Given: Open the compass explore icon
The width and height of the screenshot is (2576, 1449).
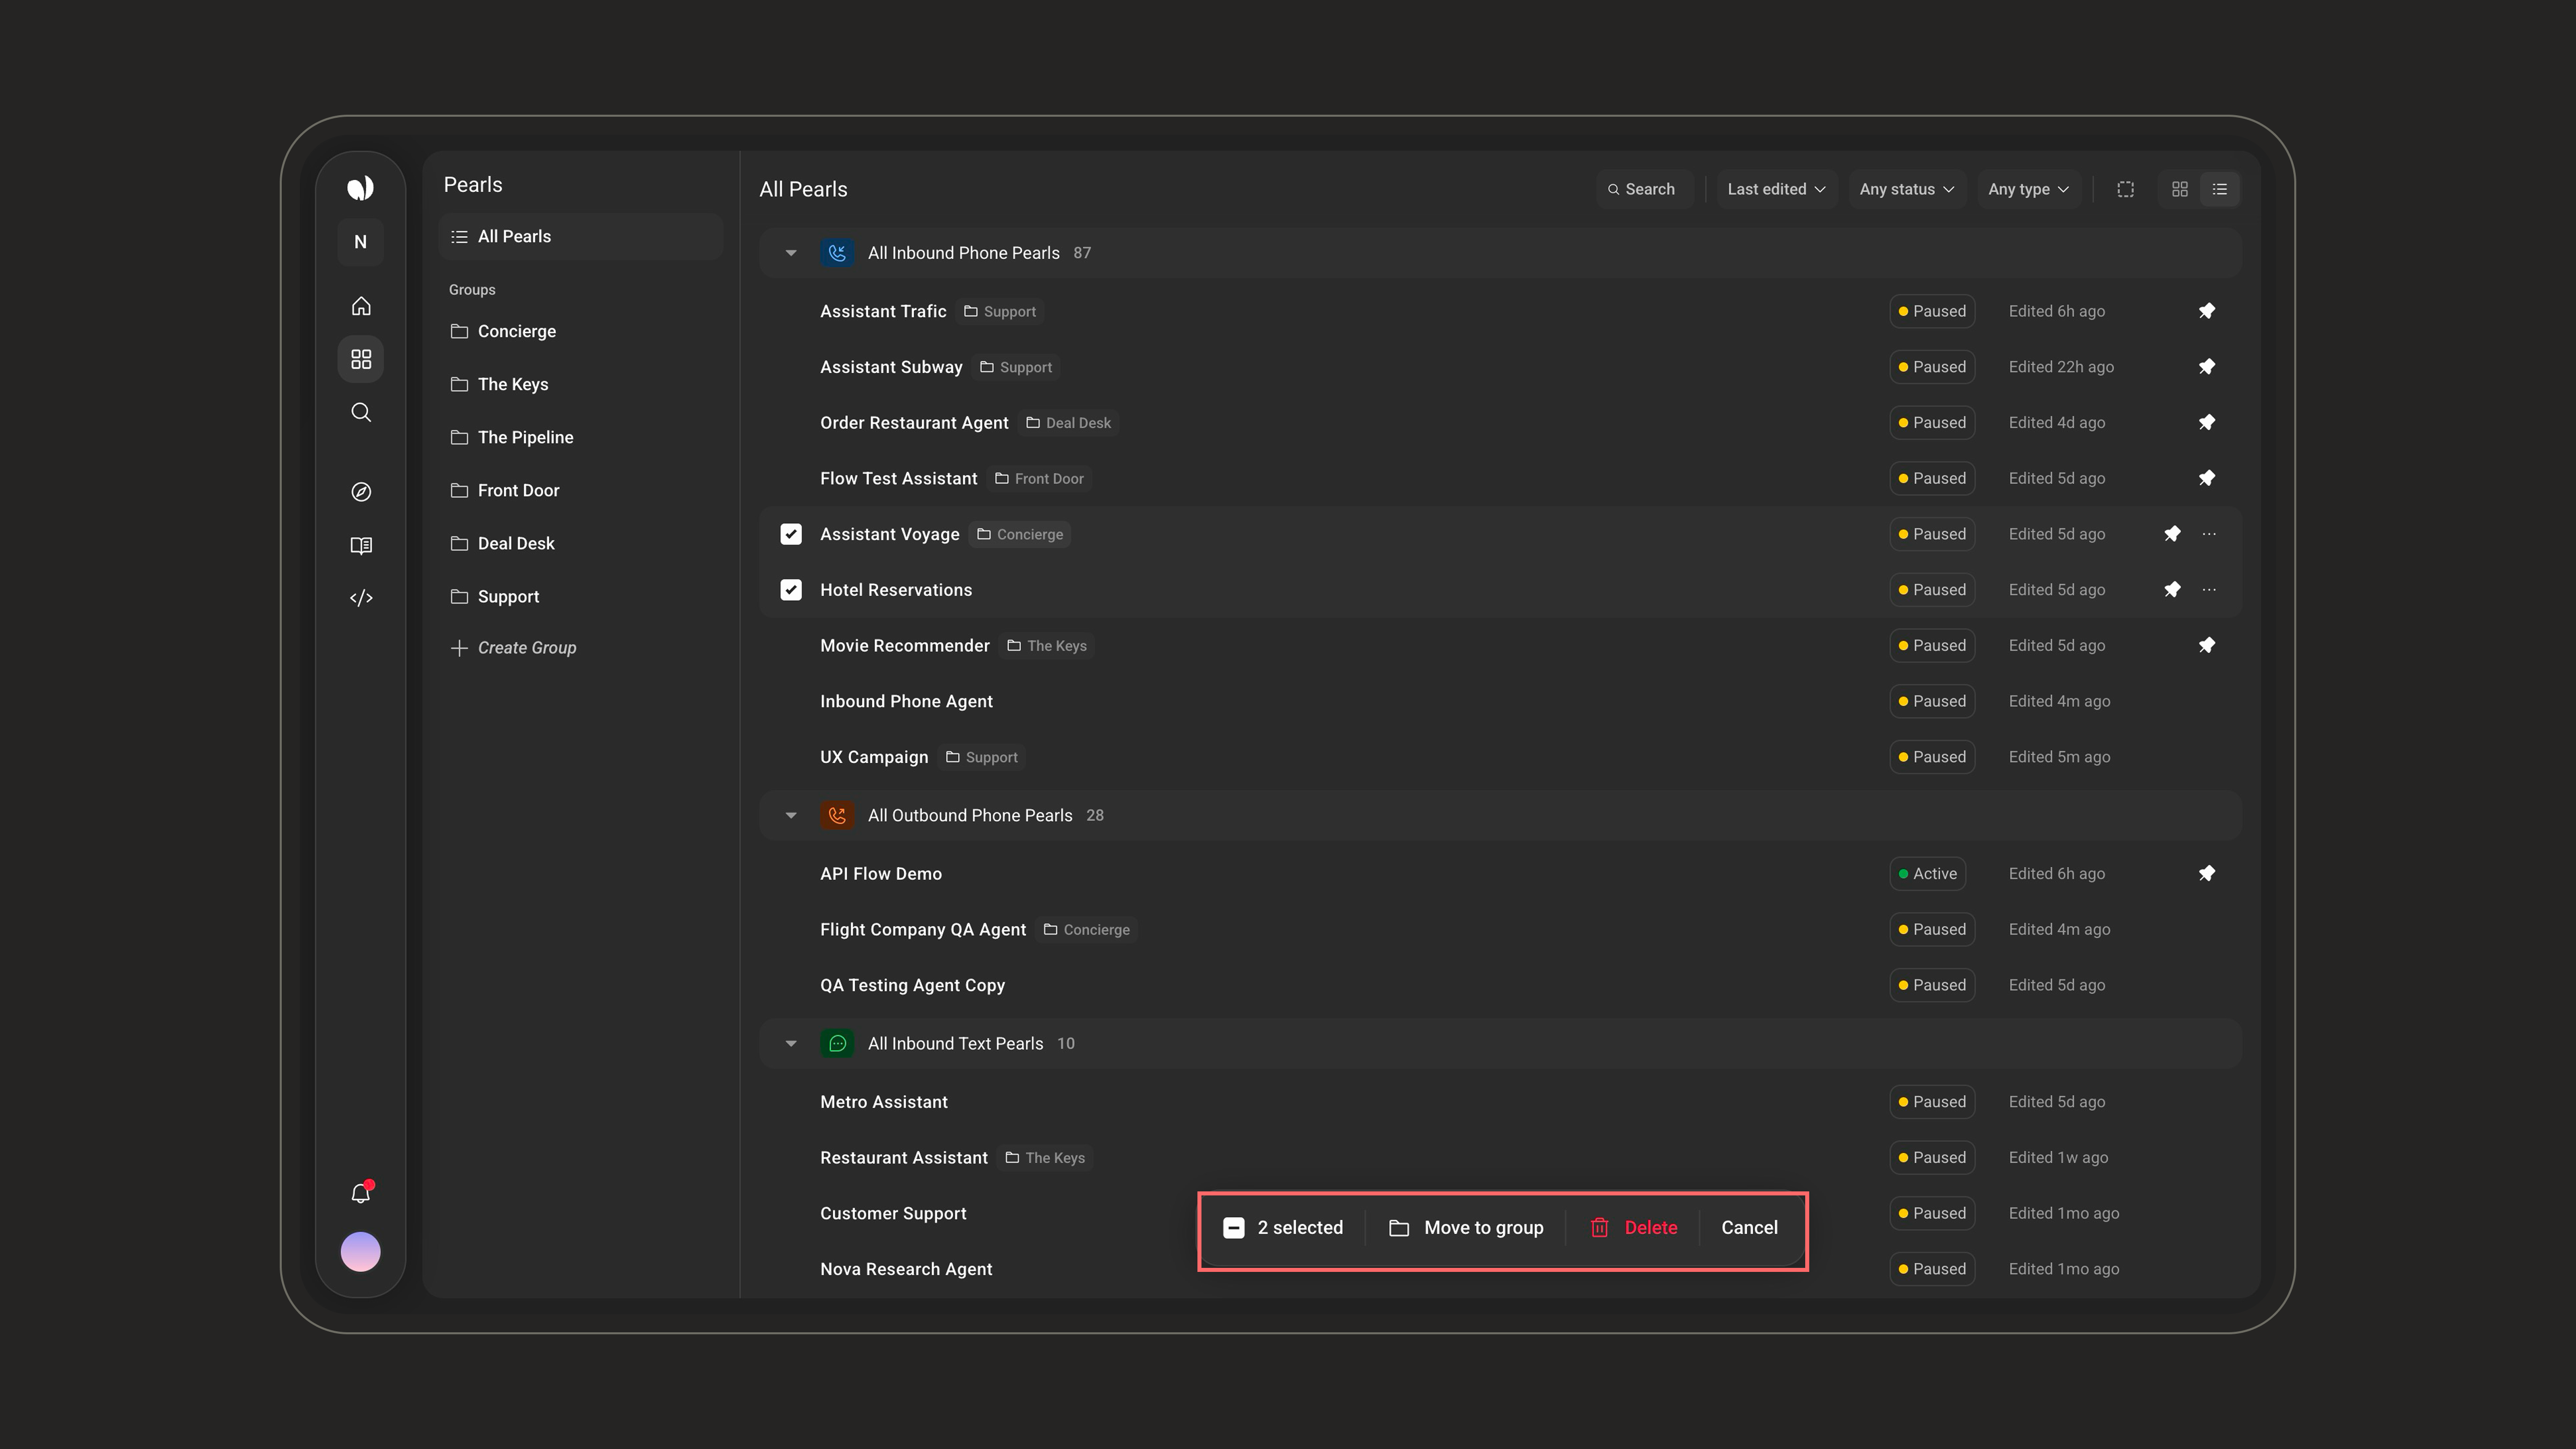Looking at the screenshot, I should 361,492.
